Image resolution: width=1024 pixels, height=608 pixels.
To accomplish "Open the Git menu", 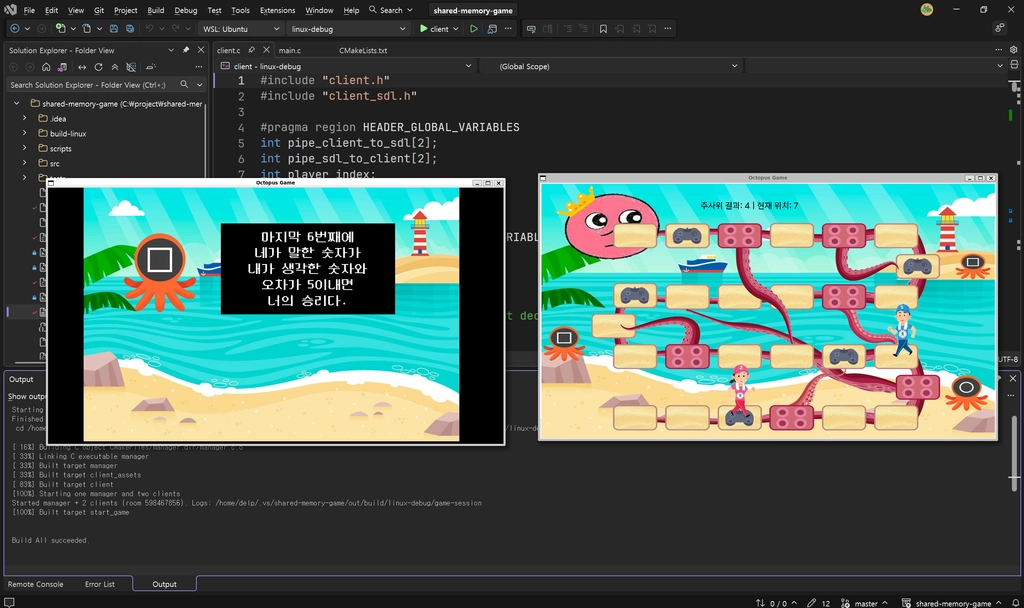I will (x=99, y=10).
